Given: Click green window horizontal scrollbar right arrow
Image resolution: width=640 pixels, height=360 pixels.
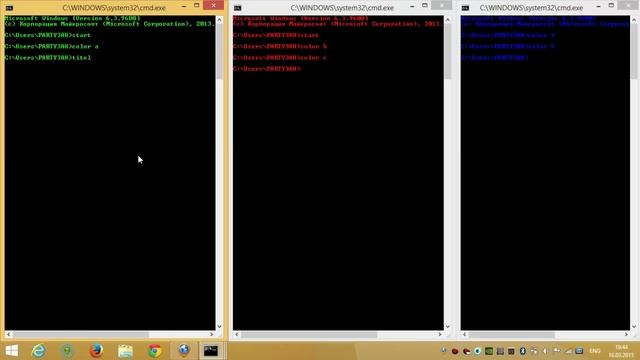Looking at the screenshot, I should coord(212,334).
